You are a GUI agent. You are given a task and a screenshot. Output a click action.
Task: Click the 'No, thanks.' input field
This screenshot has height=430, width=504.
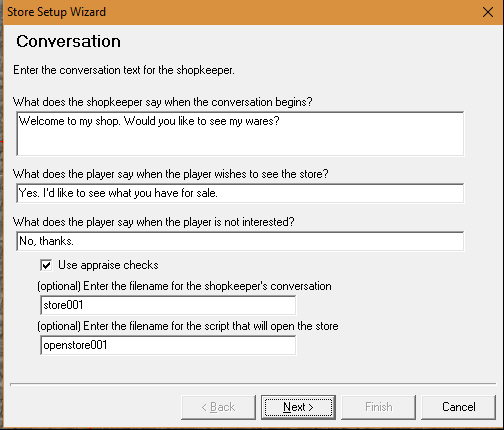(x=240, y=241)
